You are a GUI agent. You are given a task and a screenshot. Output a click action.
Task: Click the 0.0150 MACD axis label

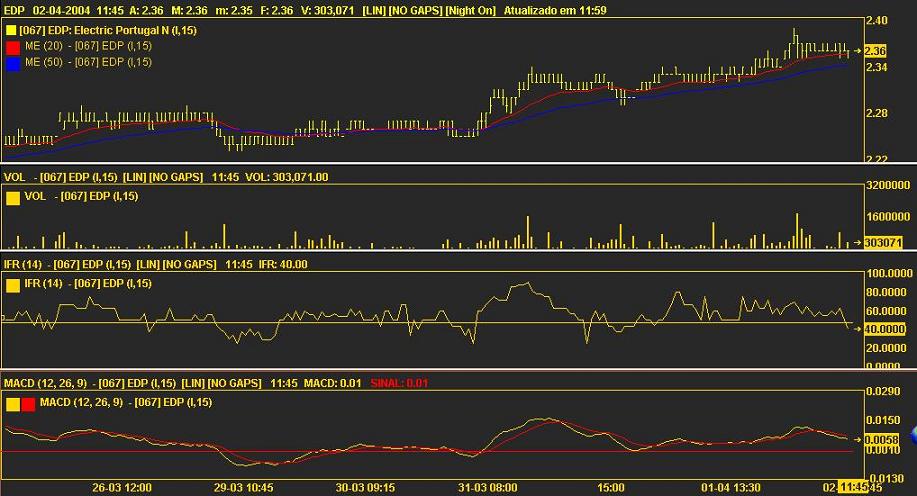tap(883, 420)
